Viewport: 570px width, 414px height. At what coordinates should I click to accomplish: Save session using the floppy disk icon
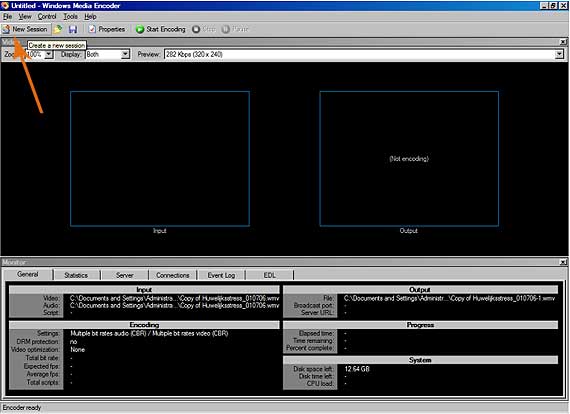click(73, 29)
